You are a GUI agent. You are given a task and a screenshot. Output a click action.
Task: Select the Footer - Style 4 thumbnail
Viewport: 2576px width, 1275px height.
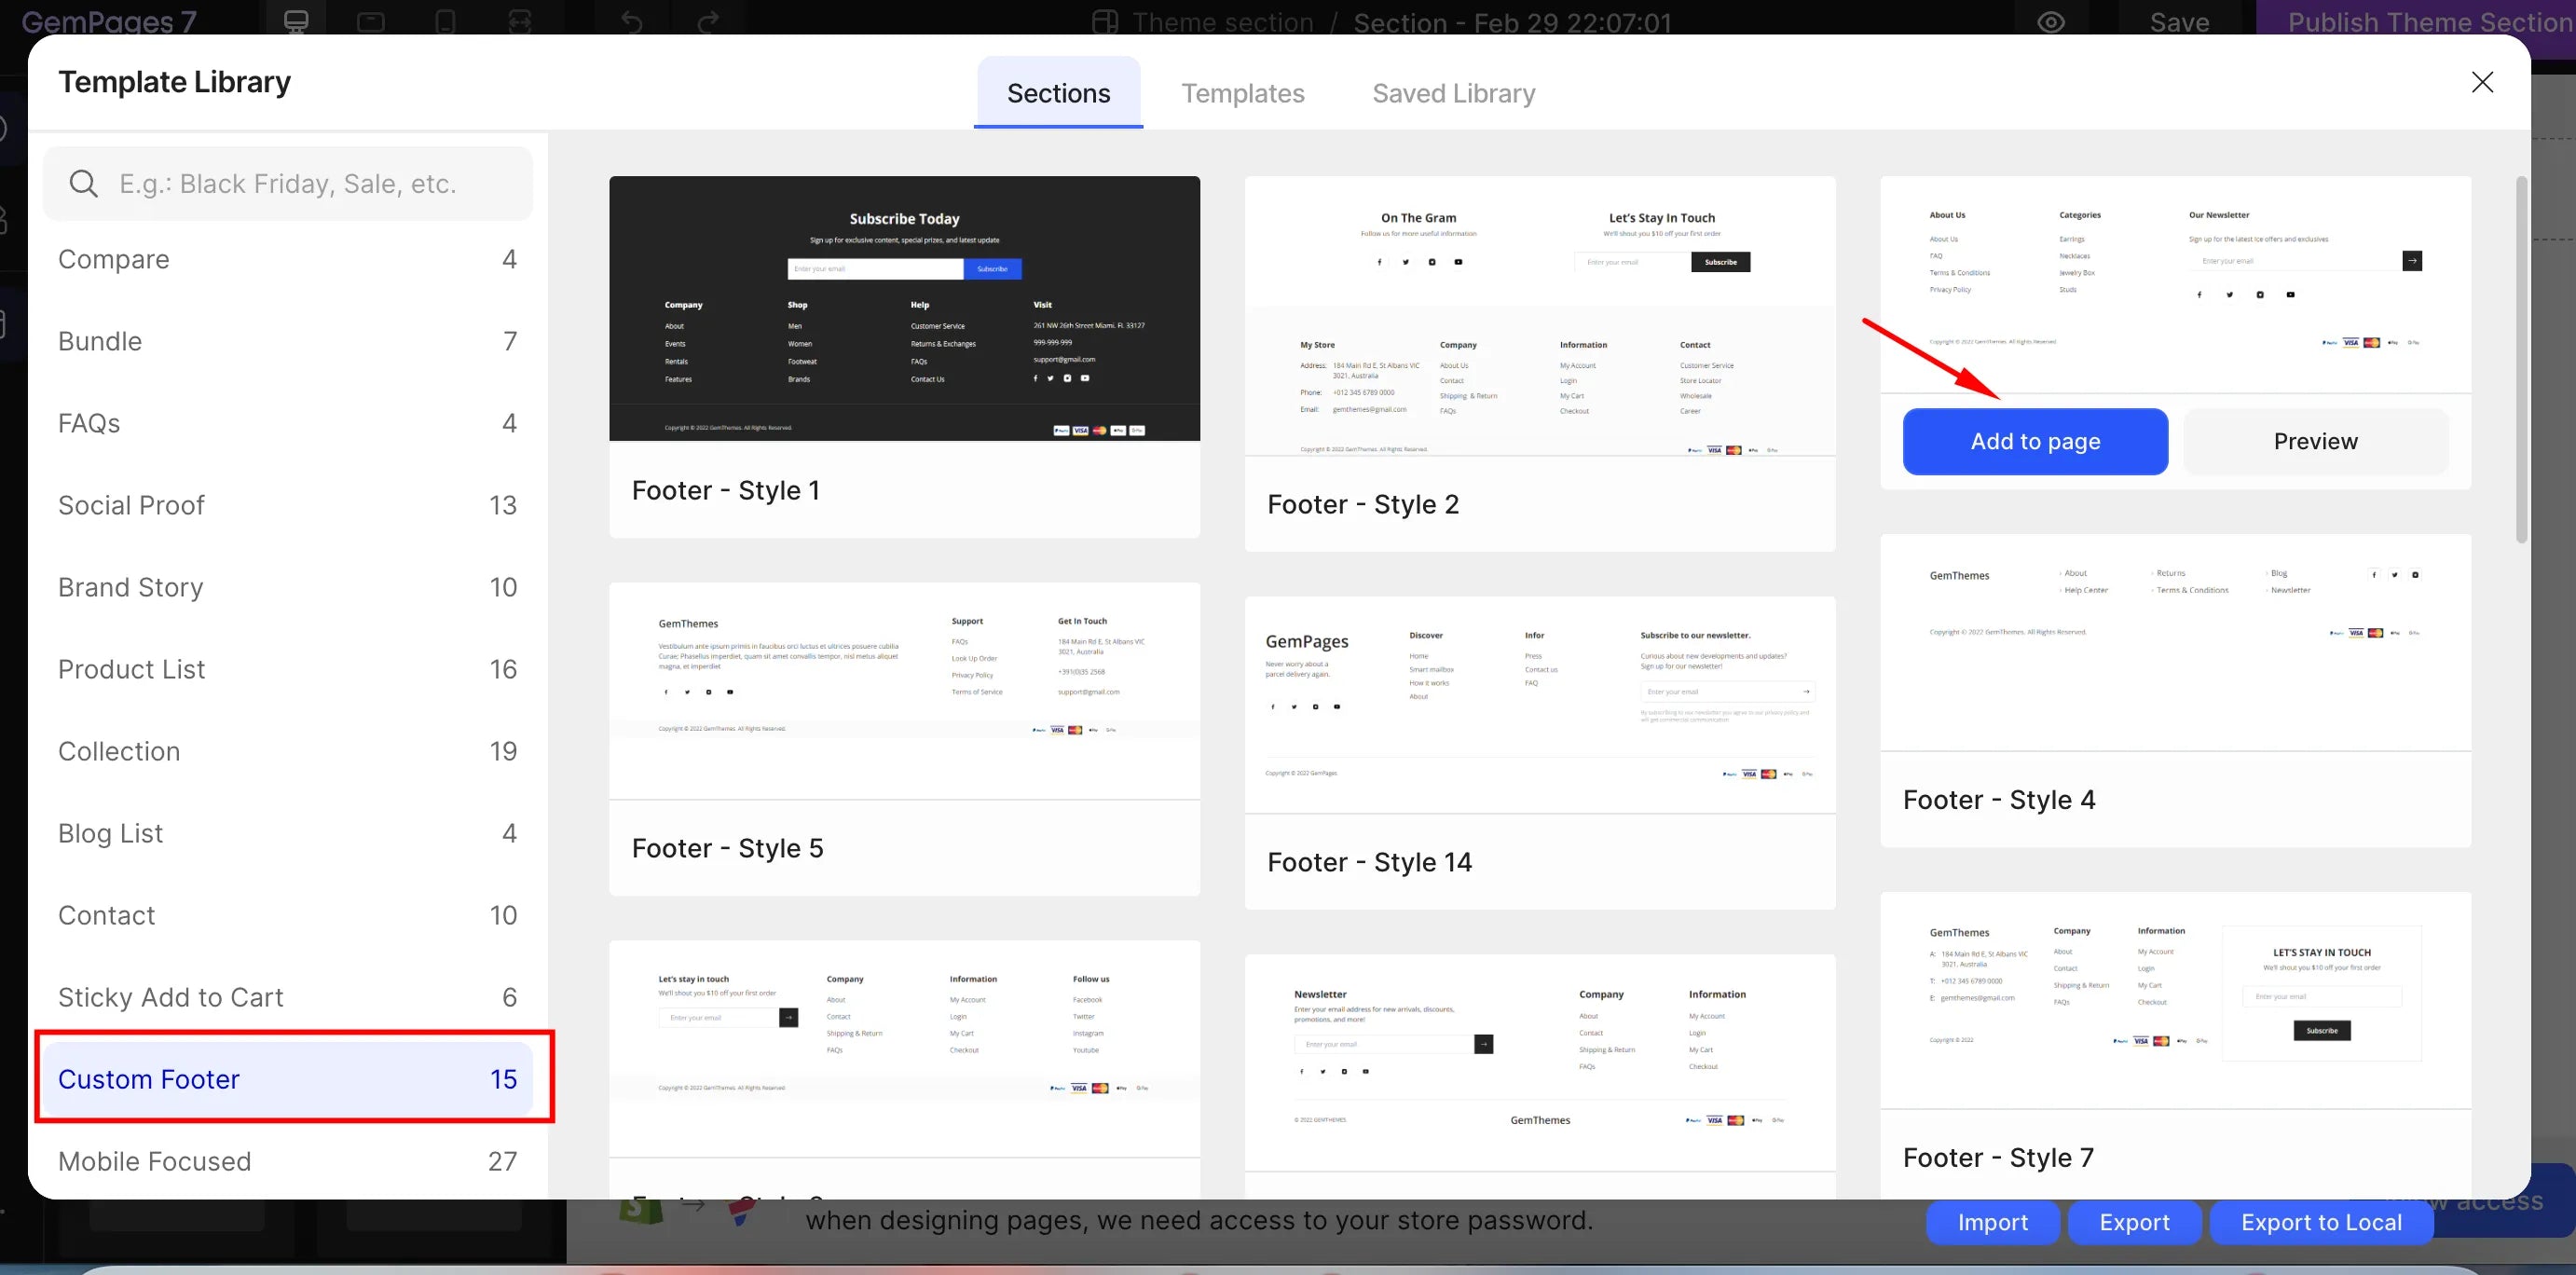2176,643
